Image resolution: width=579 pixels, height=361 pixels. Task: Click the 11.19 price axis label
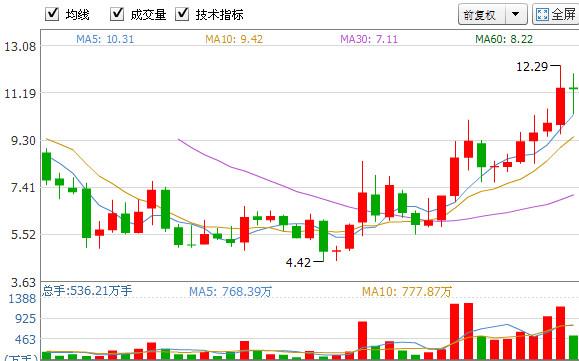pos(20,94)
